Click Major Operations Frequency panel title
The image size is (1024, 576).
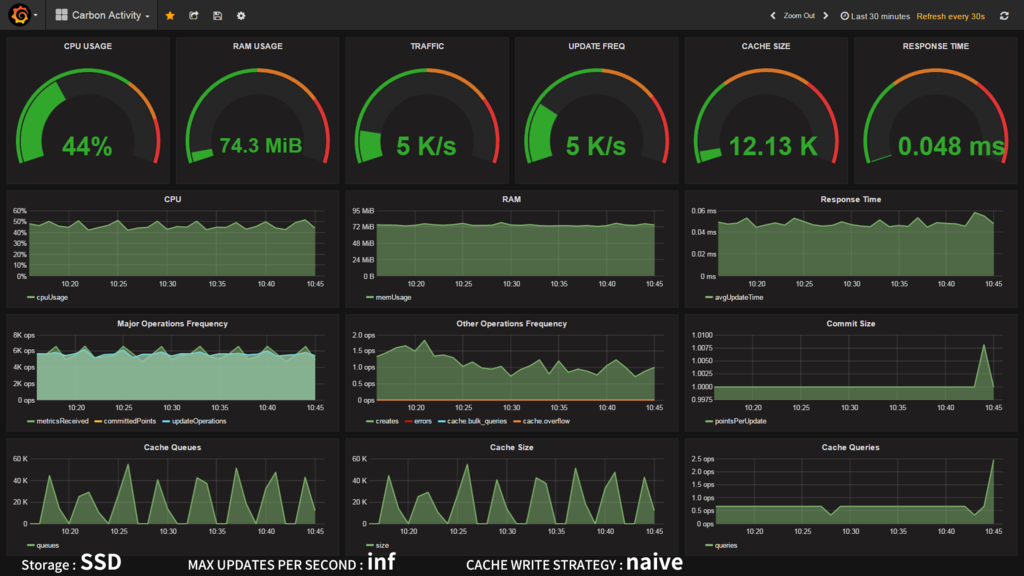[x=172, y=323]
